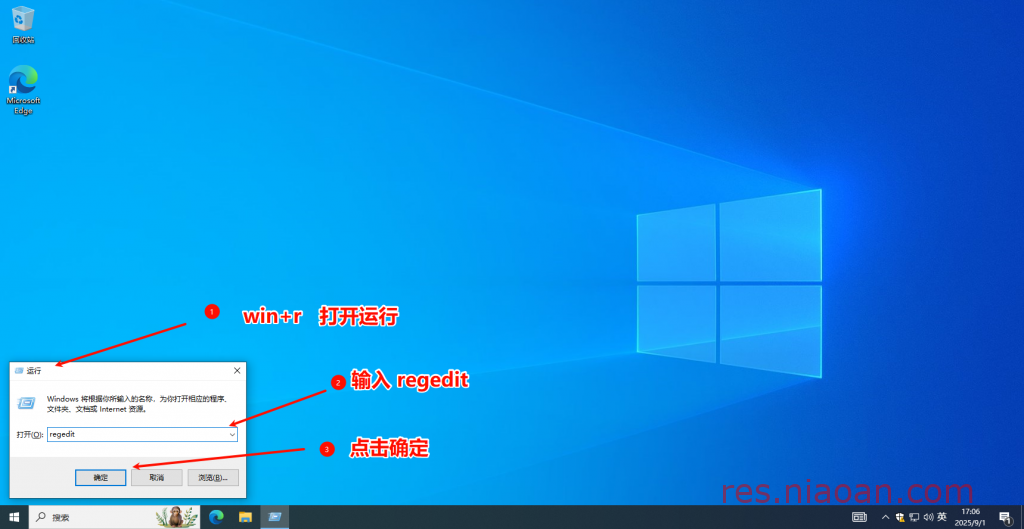This screenshot has height=529, width=1024.
Task: Click the taskbar search box
Action: (x=114, y=517)
